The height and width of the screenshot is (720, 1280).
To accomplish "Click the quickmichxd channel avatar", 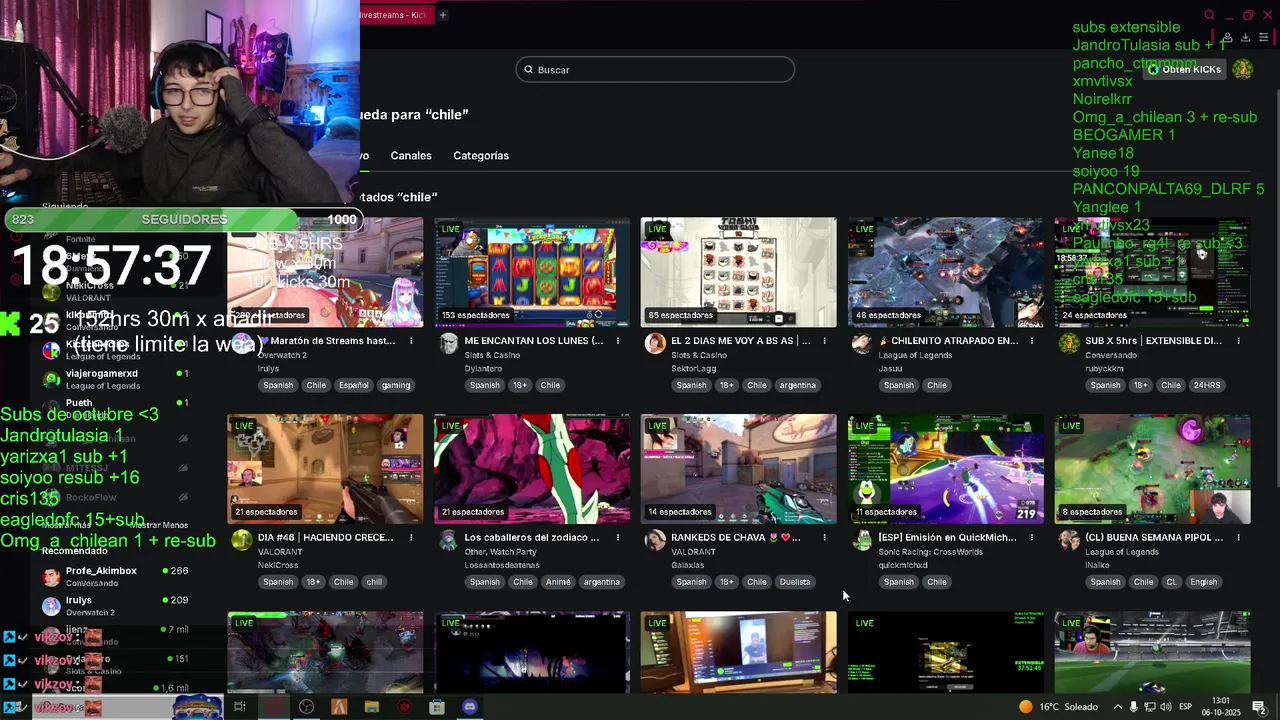I will [x=862, y=541].
